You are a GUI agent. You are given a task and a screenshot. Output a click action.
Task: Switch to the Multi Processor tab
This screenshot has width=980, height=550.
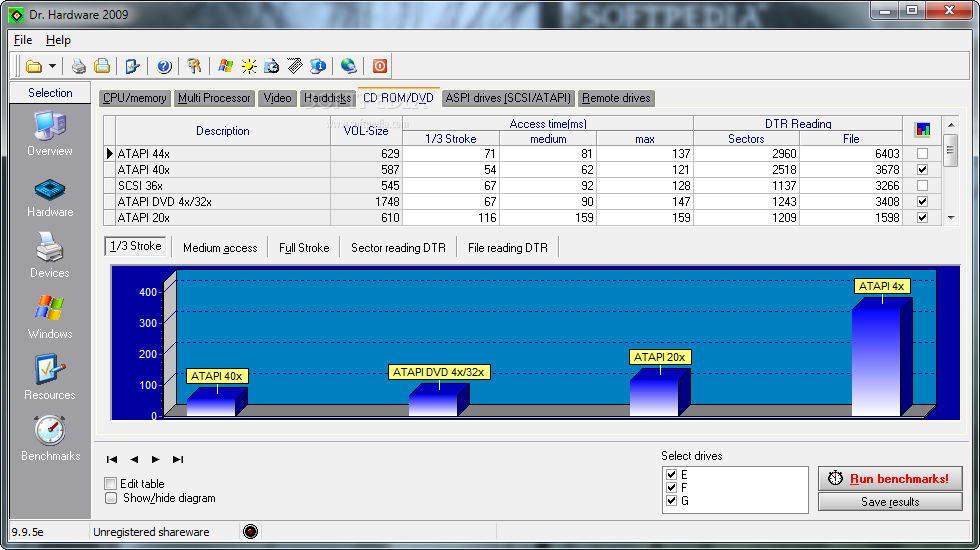pyautogui.click(x=214, y=98)
